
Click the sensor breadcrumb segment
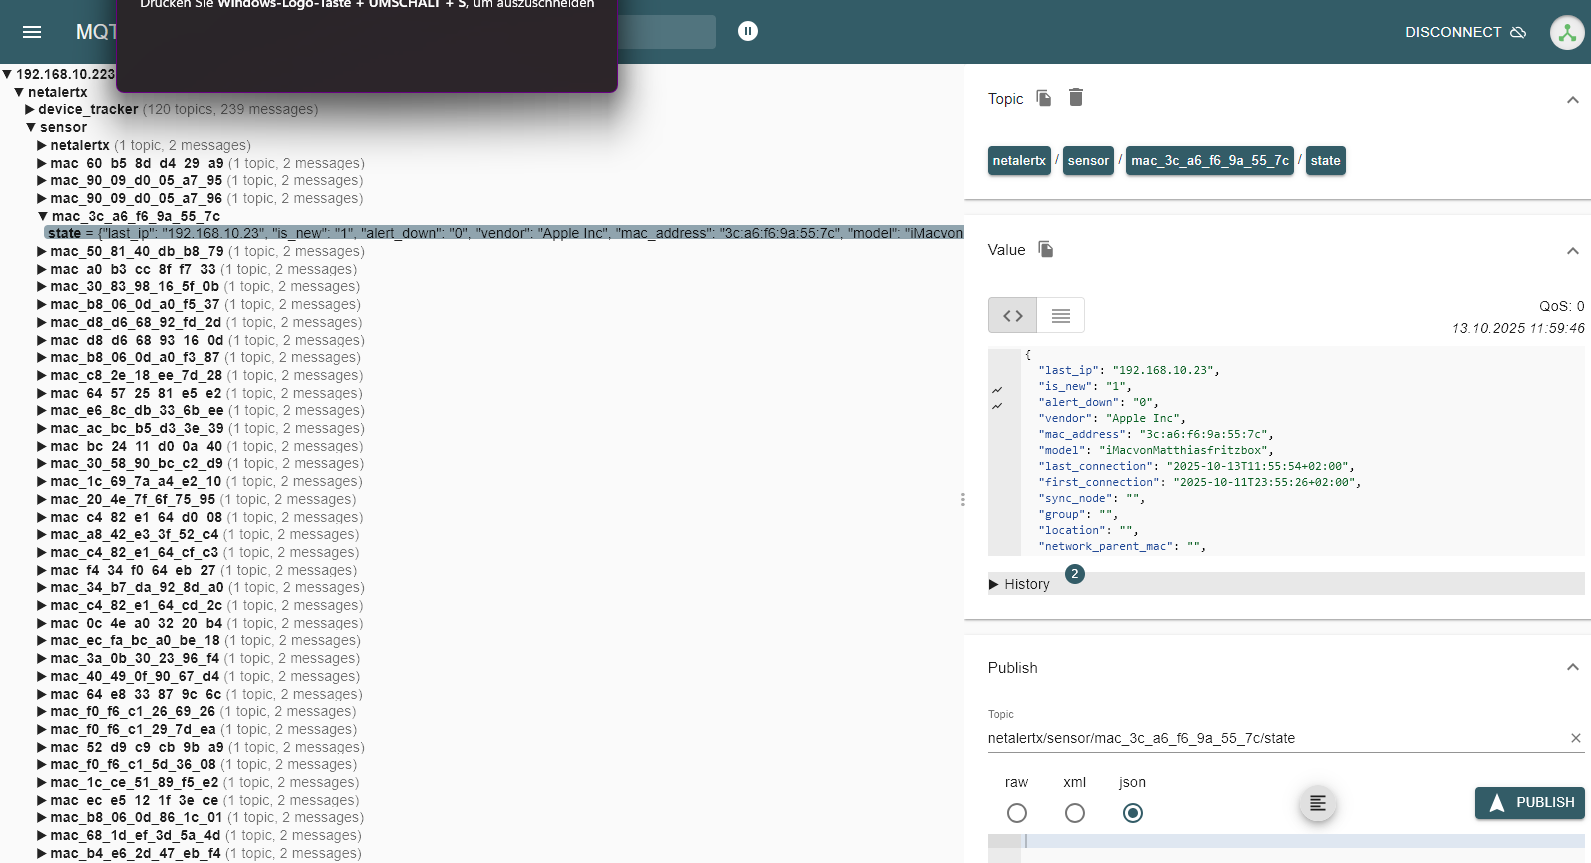tap(1088, 161)
